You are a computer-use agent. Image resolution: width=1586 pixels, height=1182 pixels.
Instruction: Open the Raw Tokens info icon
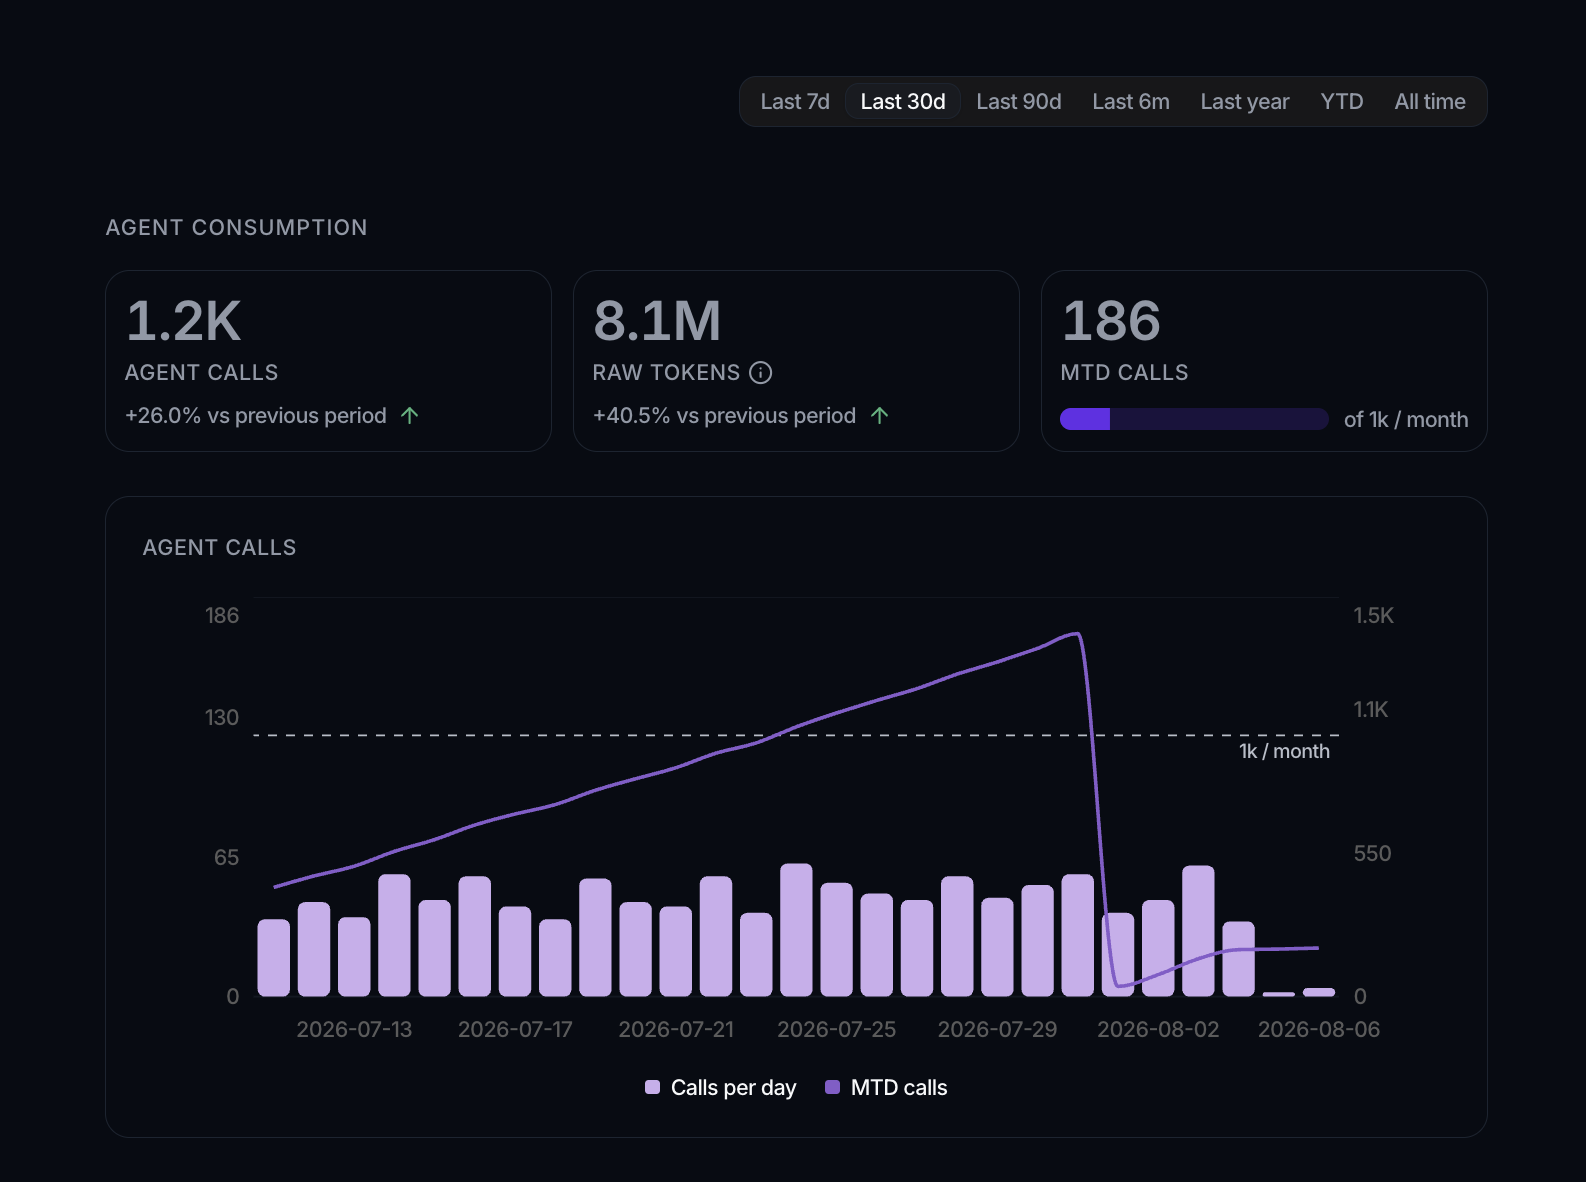tap(760, 373)
